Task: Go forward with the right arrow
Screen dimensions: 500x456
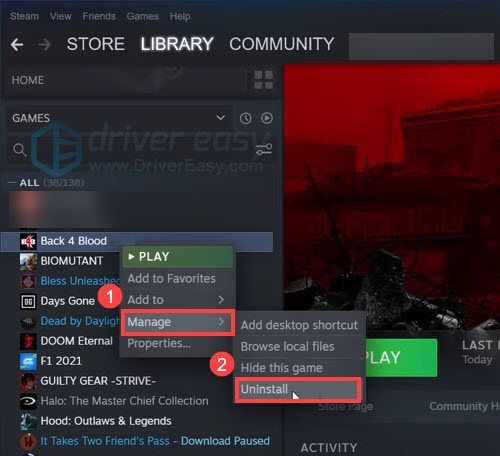Action: point(44,44)
